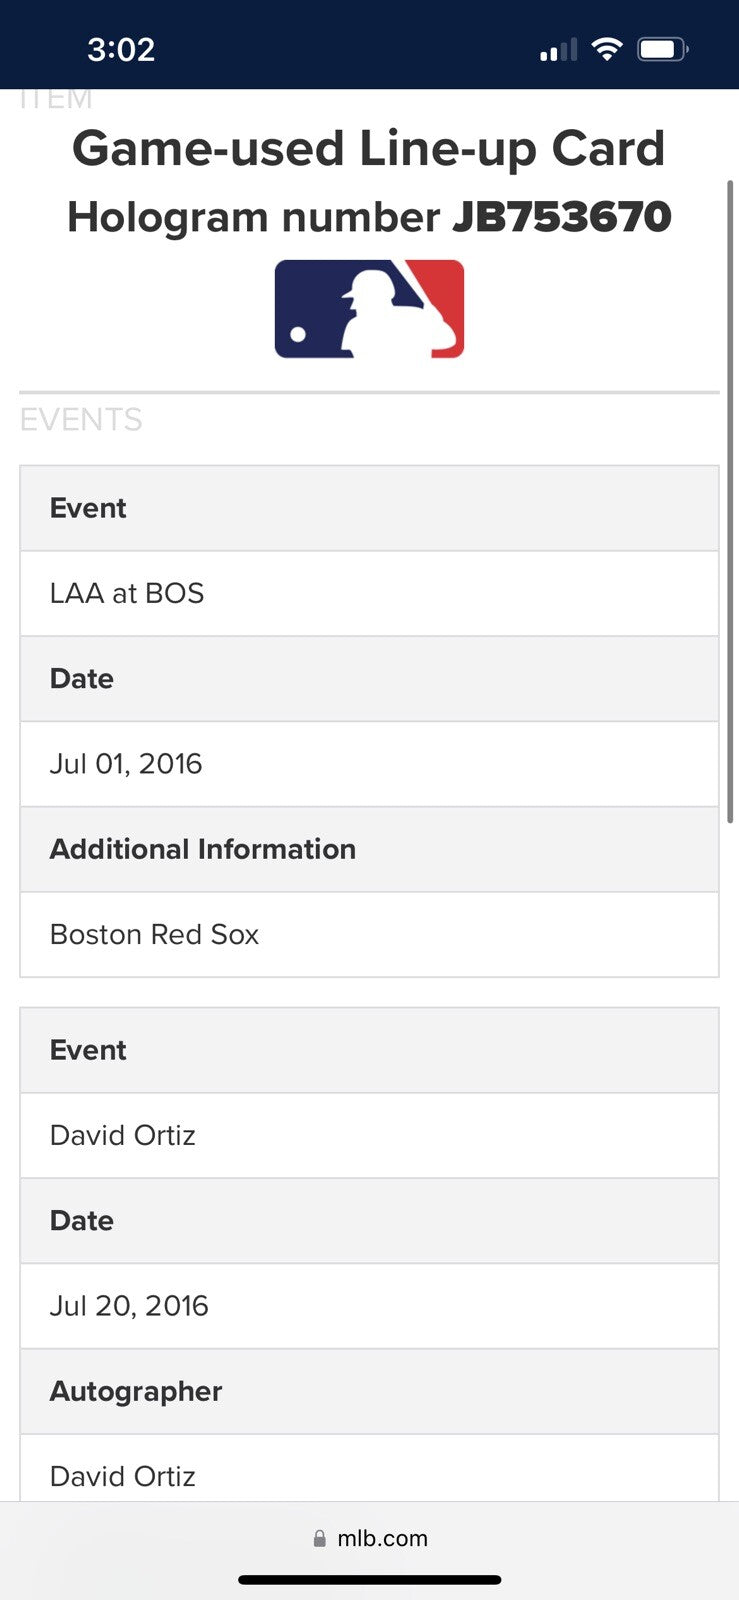The height and width of the screenshot is (1600, 739).
Task: Tap the padlock icon beside mlb.com
Action: tap(320, 1538)
